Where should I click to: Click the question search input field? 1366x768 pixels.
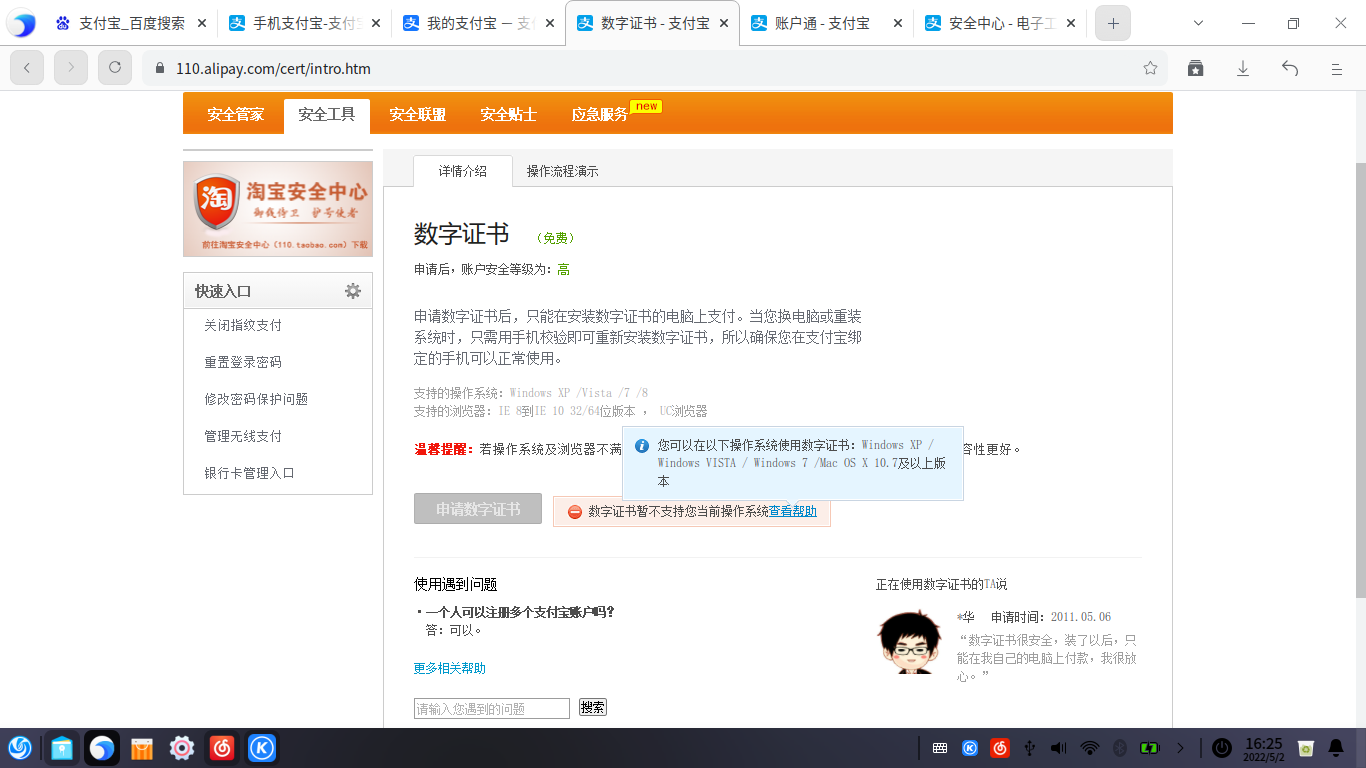490,707
